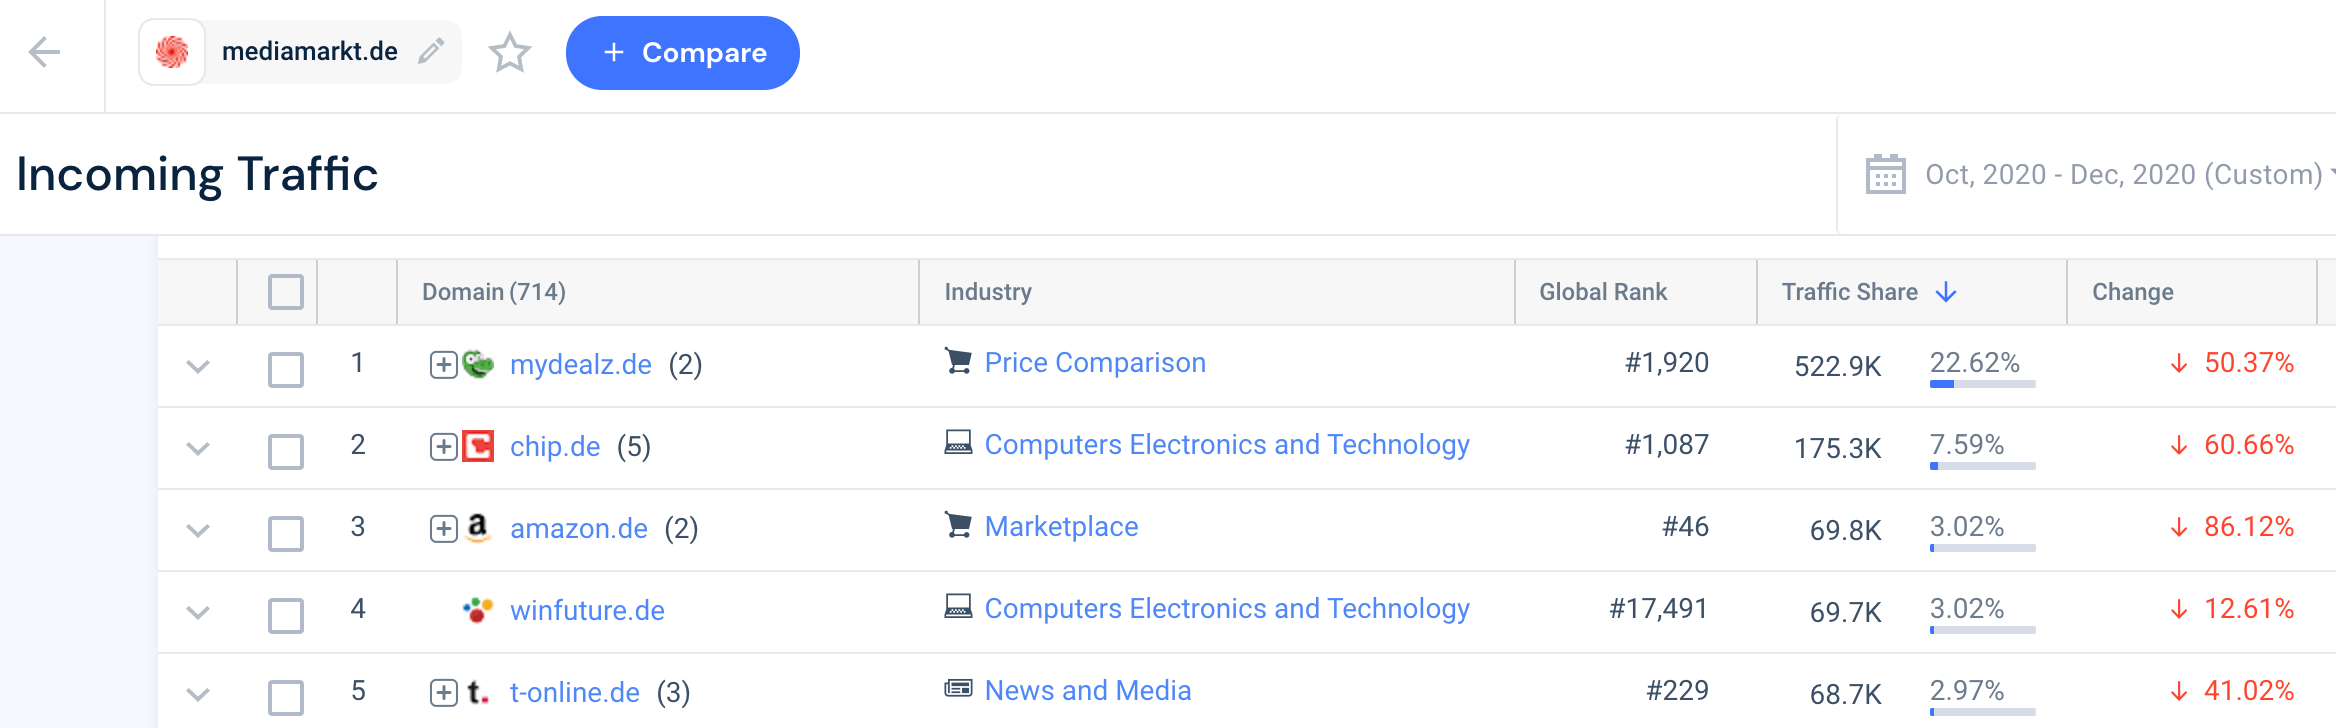Check the box for the mydealz.de row
Screen dimensions: 2336x728
tap(286, 369)
